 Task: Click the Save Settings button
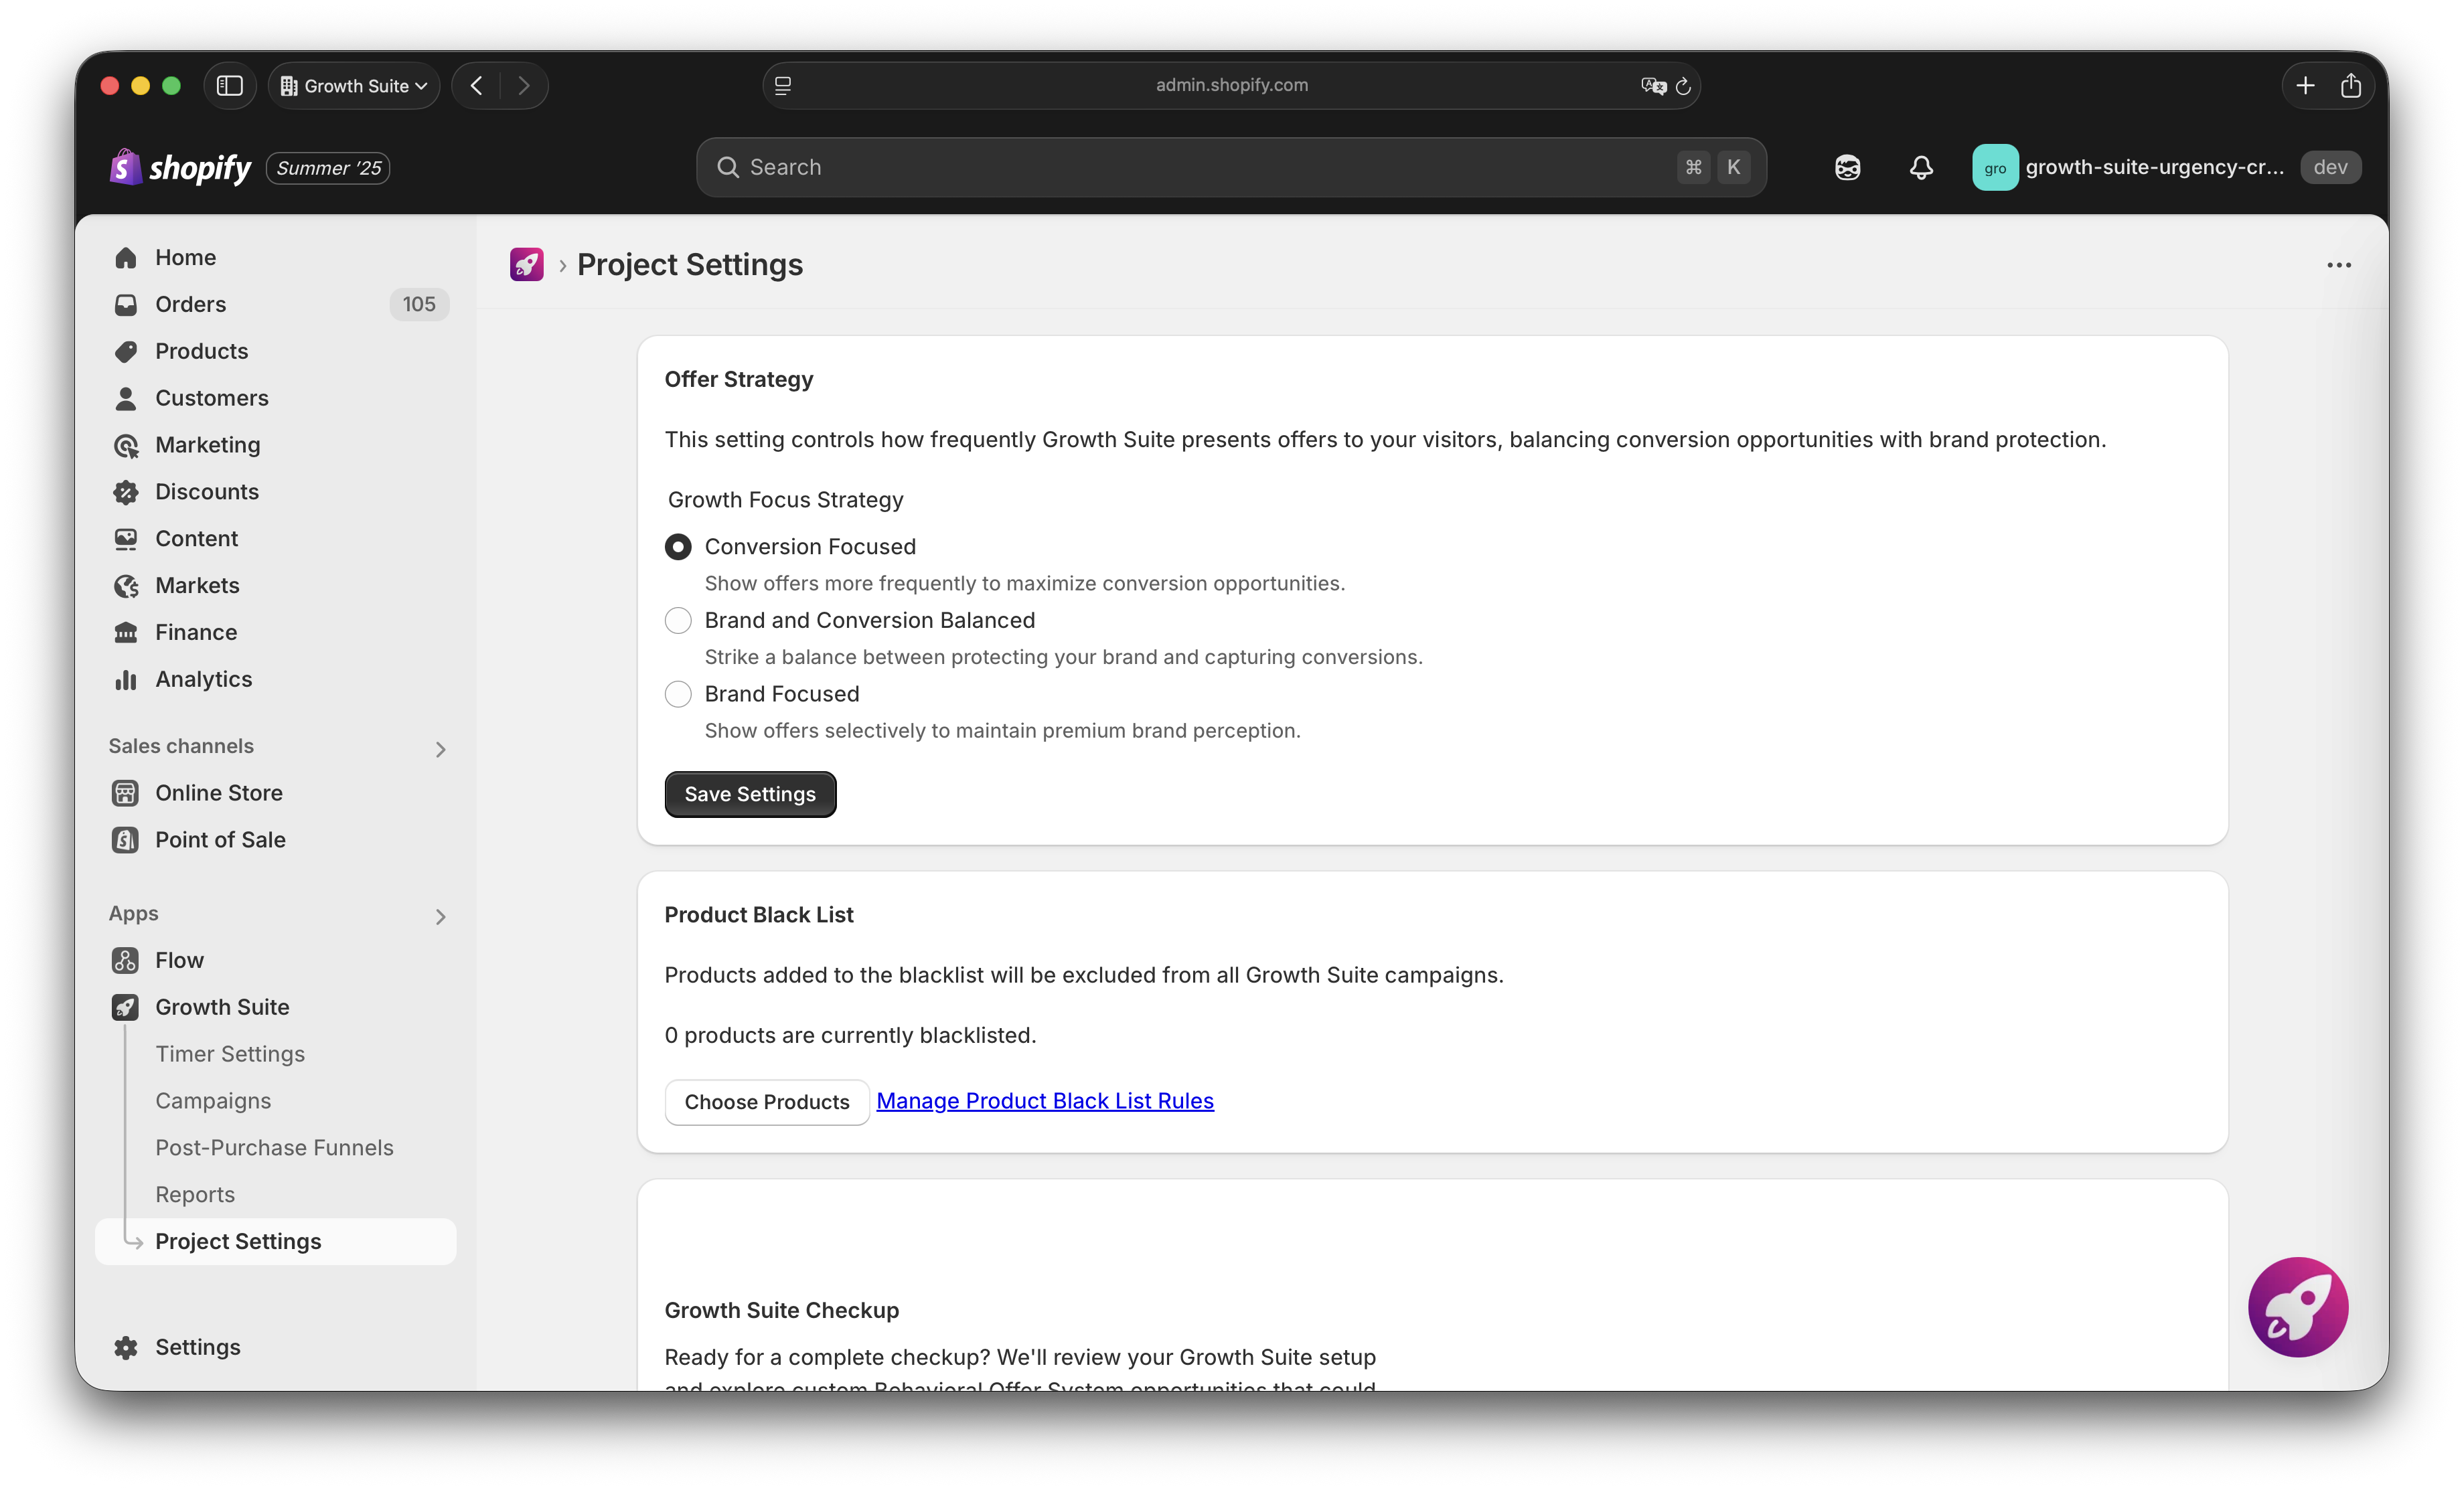point(750,794)
